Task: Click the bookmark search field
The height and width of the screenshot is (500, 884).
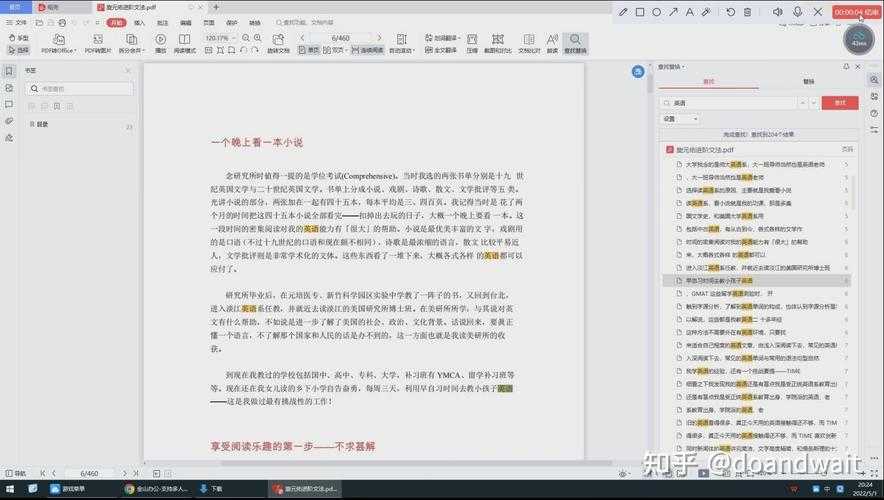Action: pos(79,89)
